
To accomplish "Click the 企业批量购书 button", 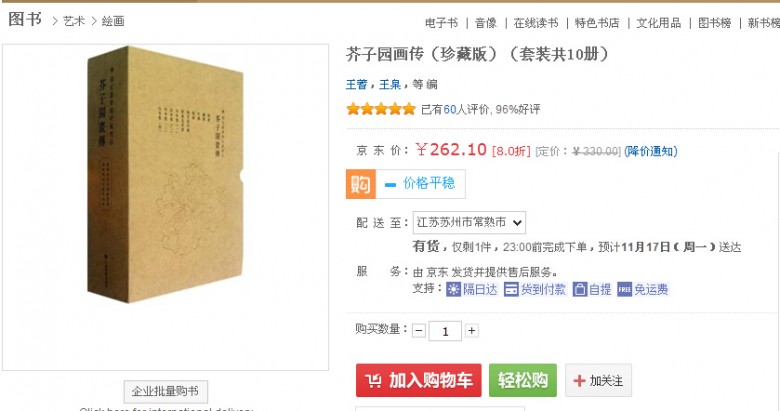I will tap(166, 392).
